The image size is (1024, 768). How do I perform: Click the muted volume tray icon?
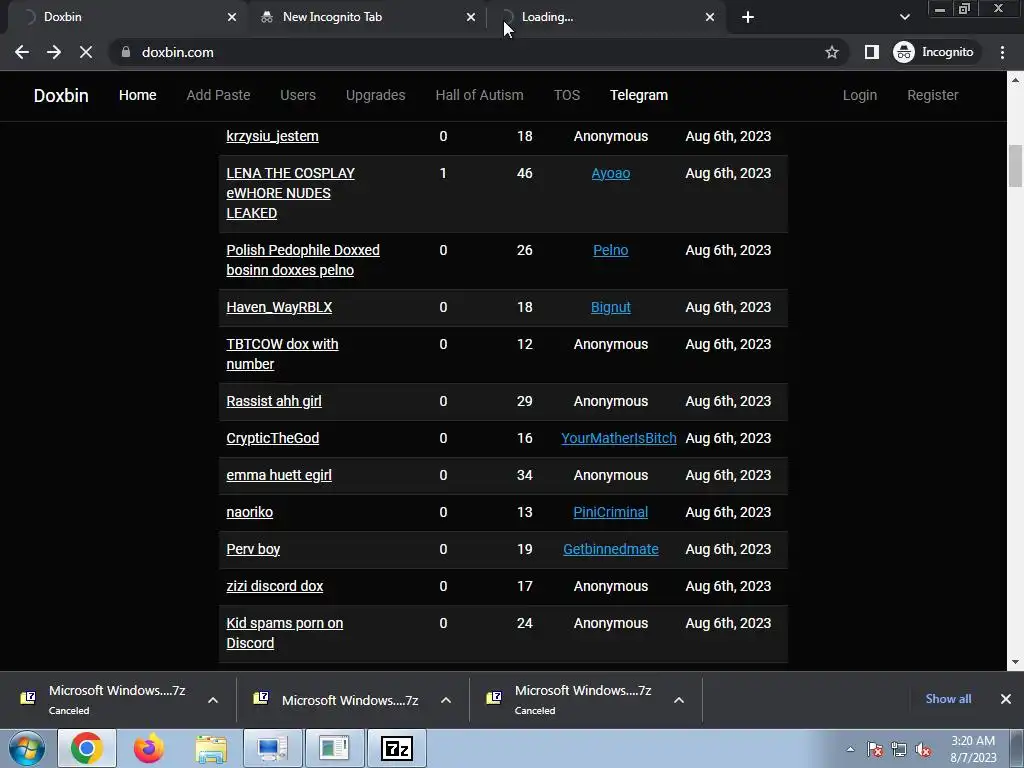[x=923, y=749]
